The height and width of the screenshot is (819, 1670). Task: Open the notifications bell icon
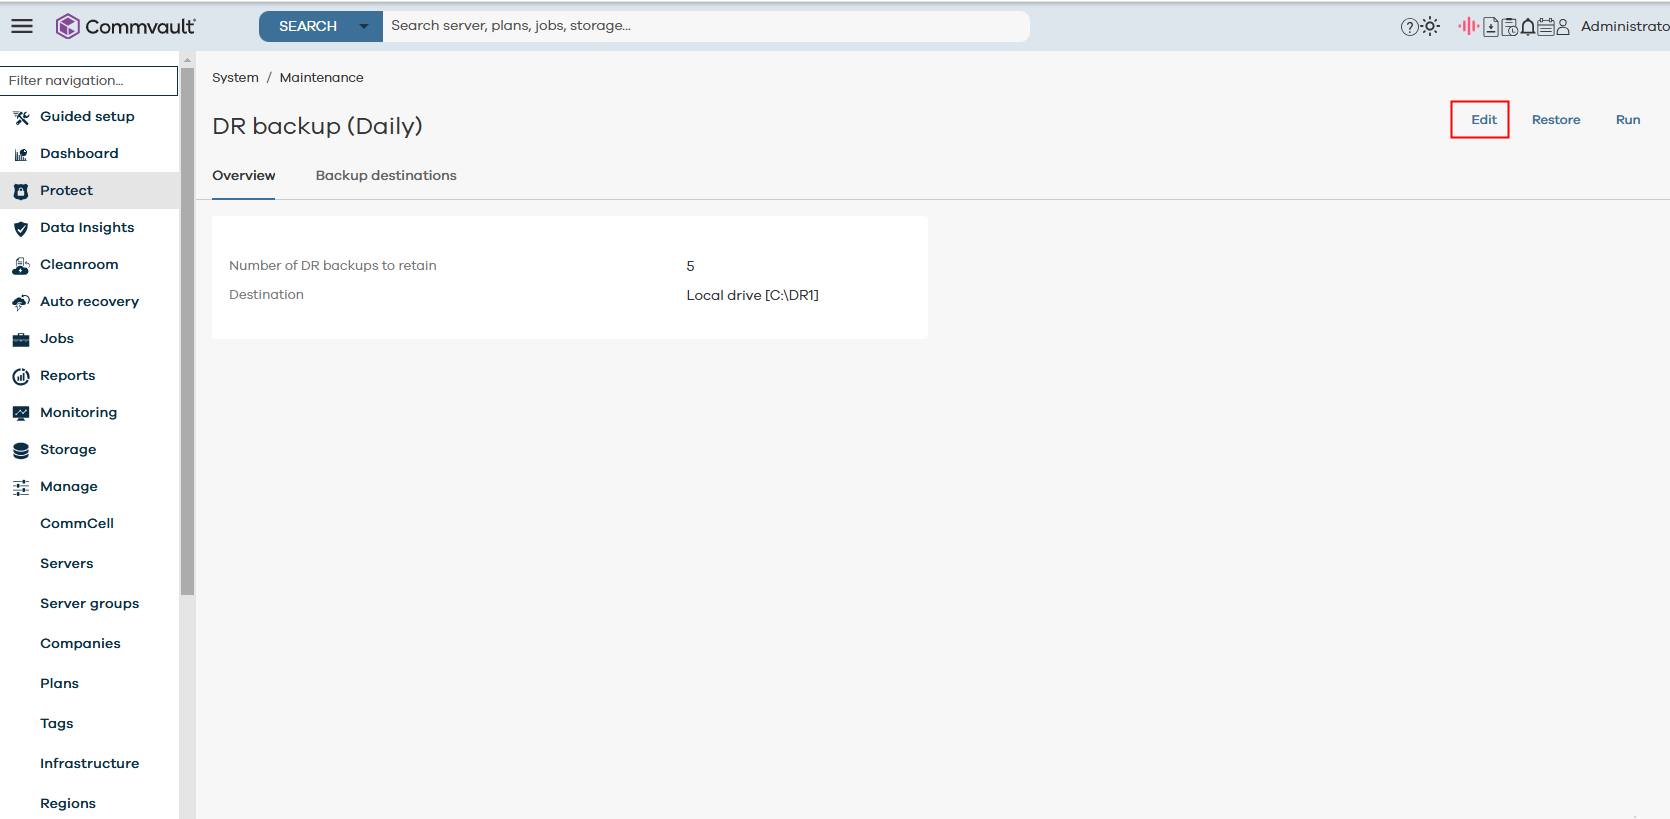1528,27
